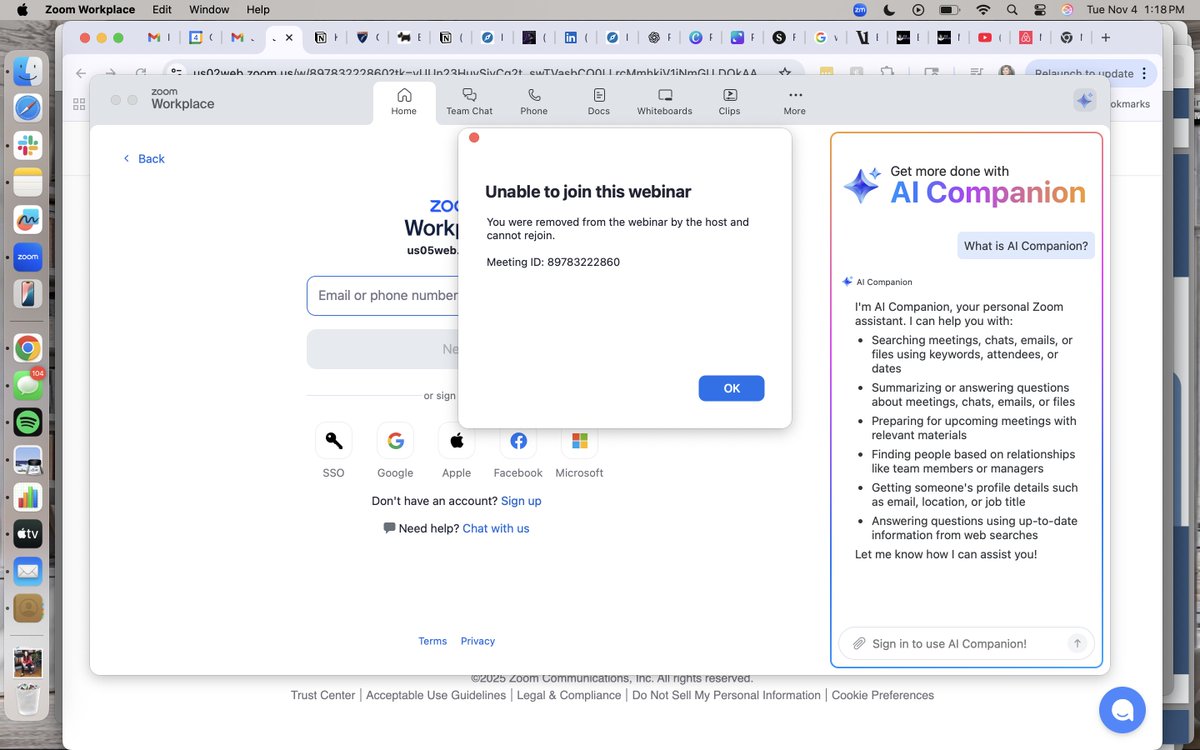Viewport: 1200px width, 750px height.
Task: Open Apple TV from the Dock
Action: pos(28,534)
